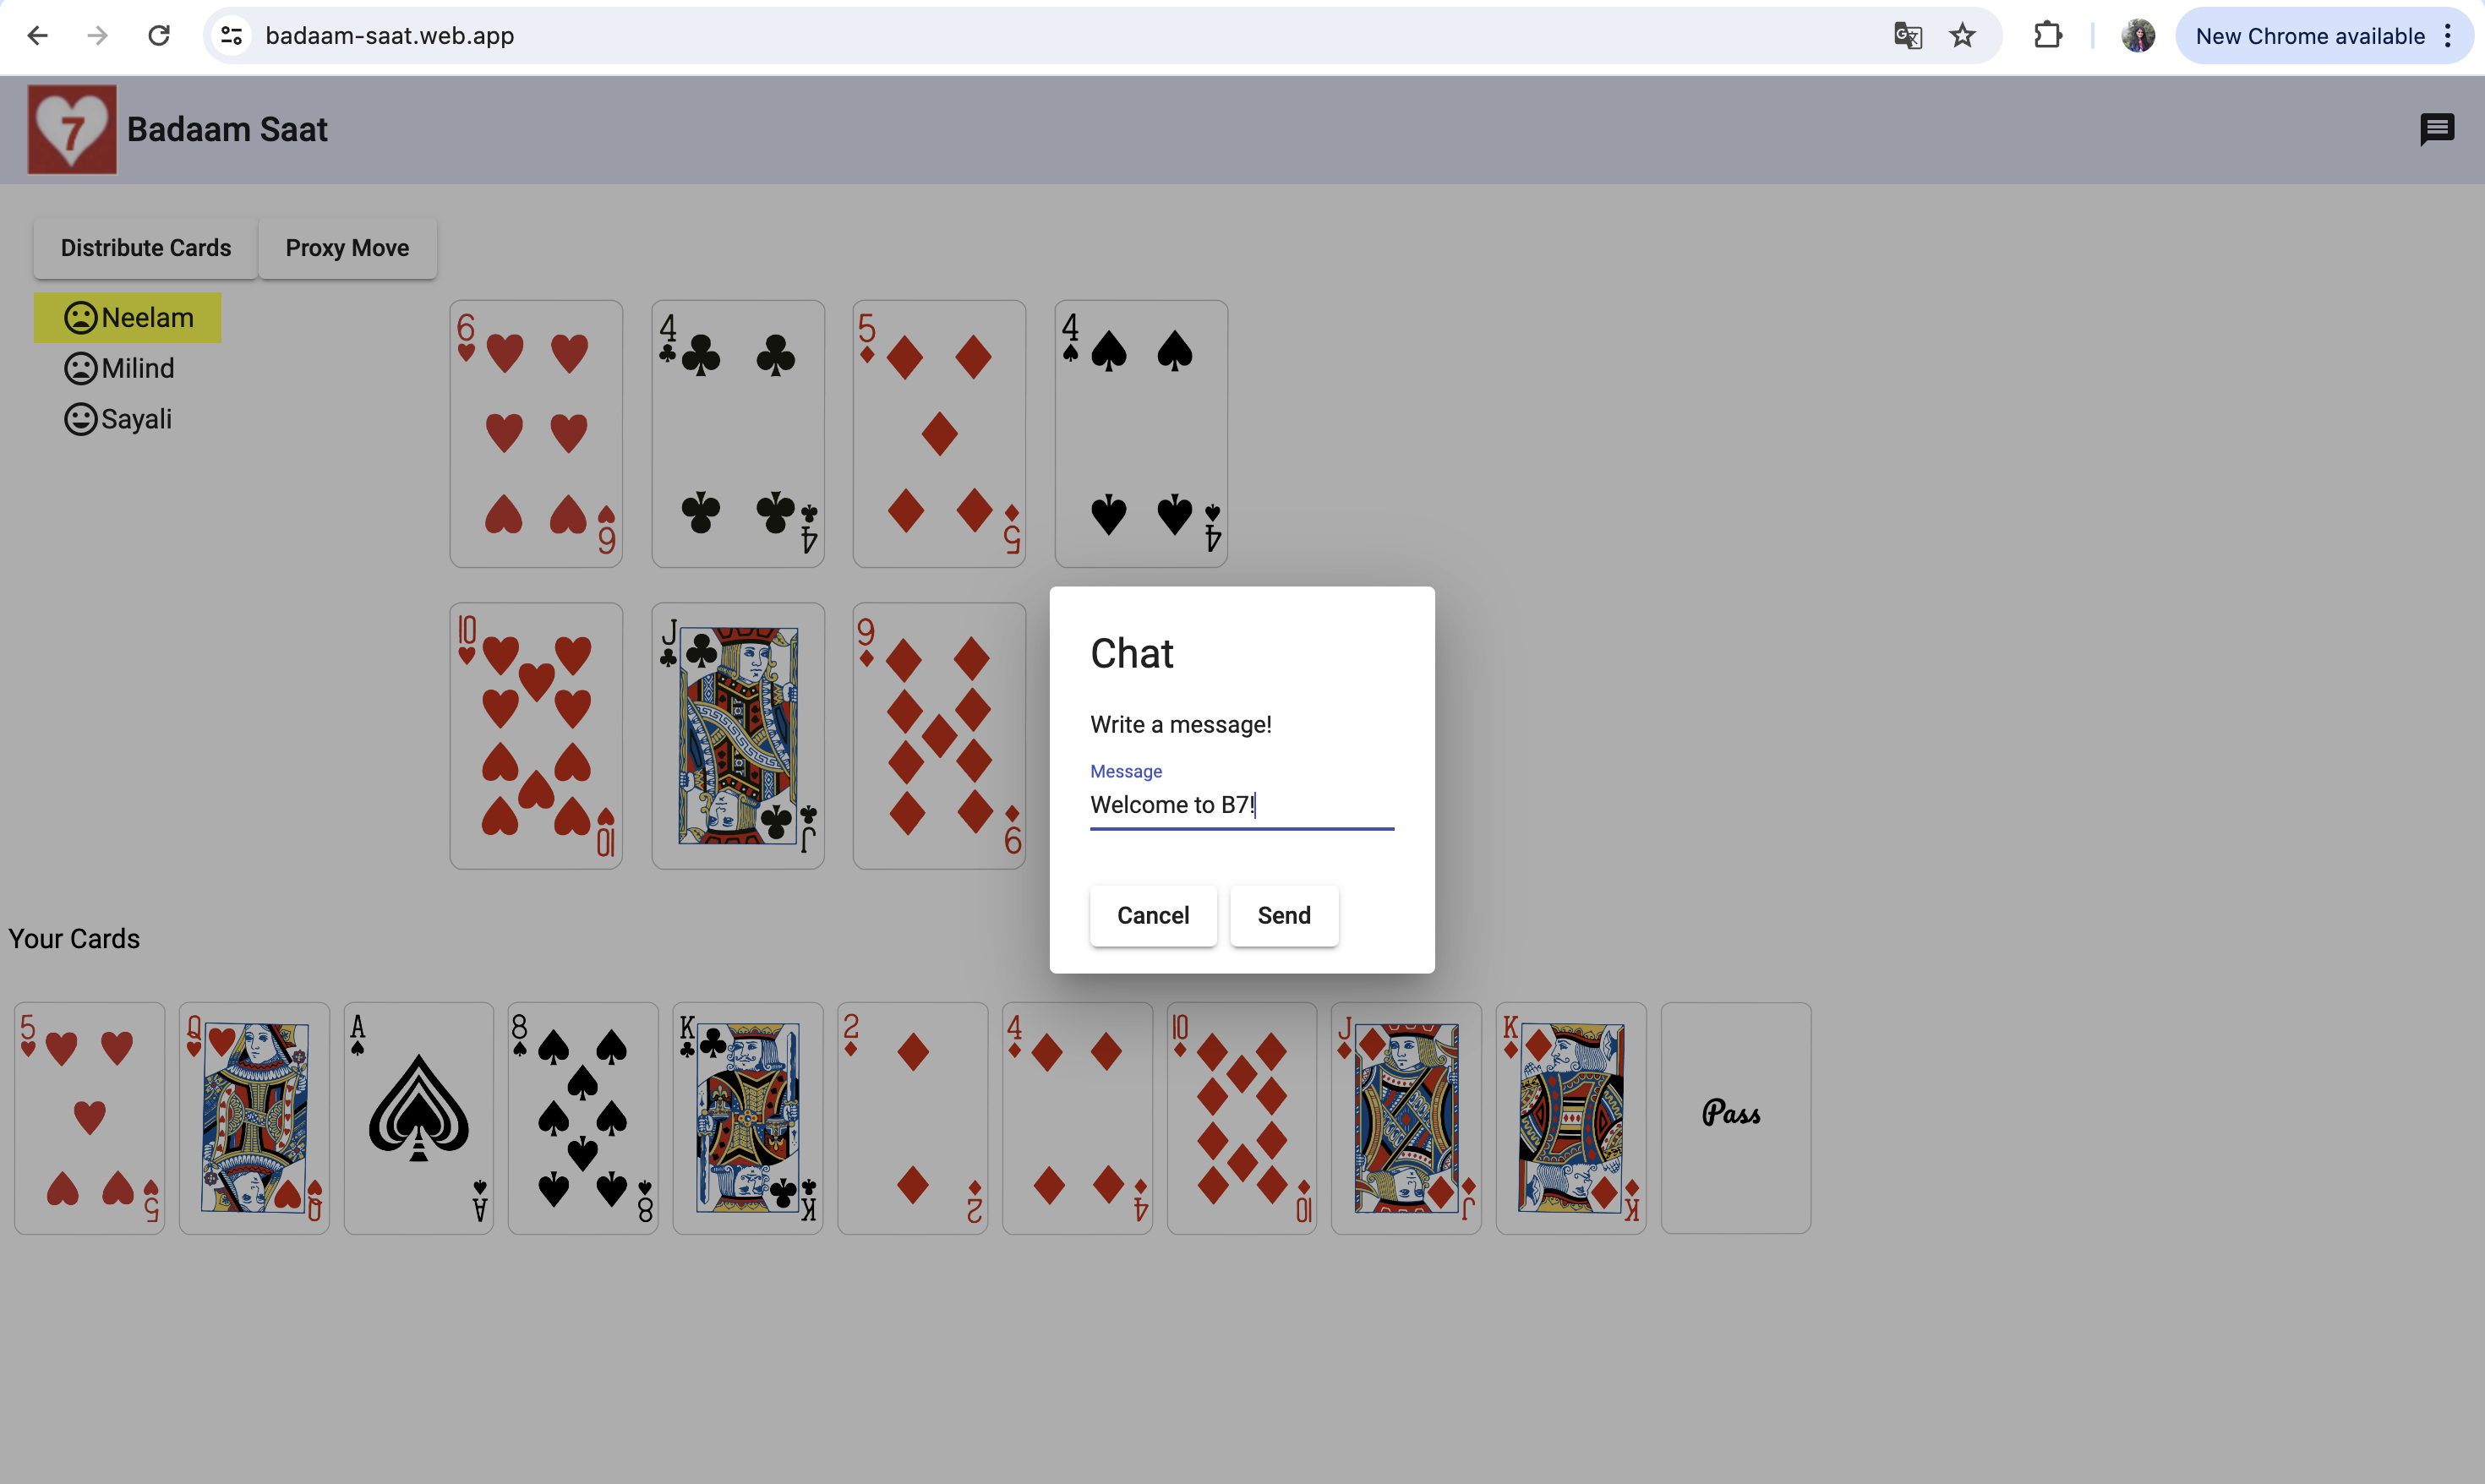
Task: Go back using browser back arrow
Action: 38,36
